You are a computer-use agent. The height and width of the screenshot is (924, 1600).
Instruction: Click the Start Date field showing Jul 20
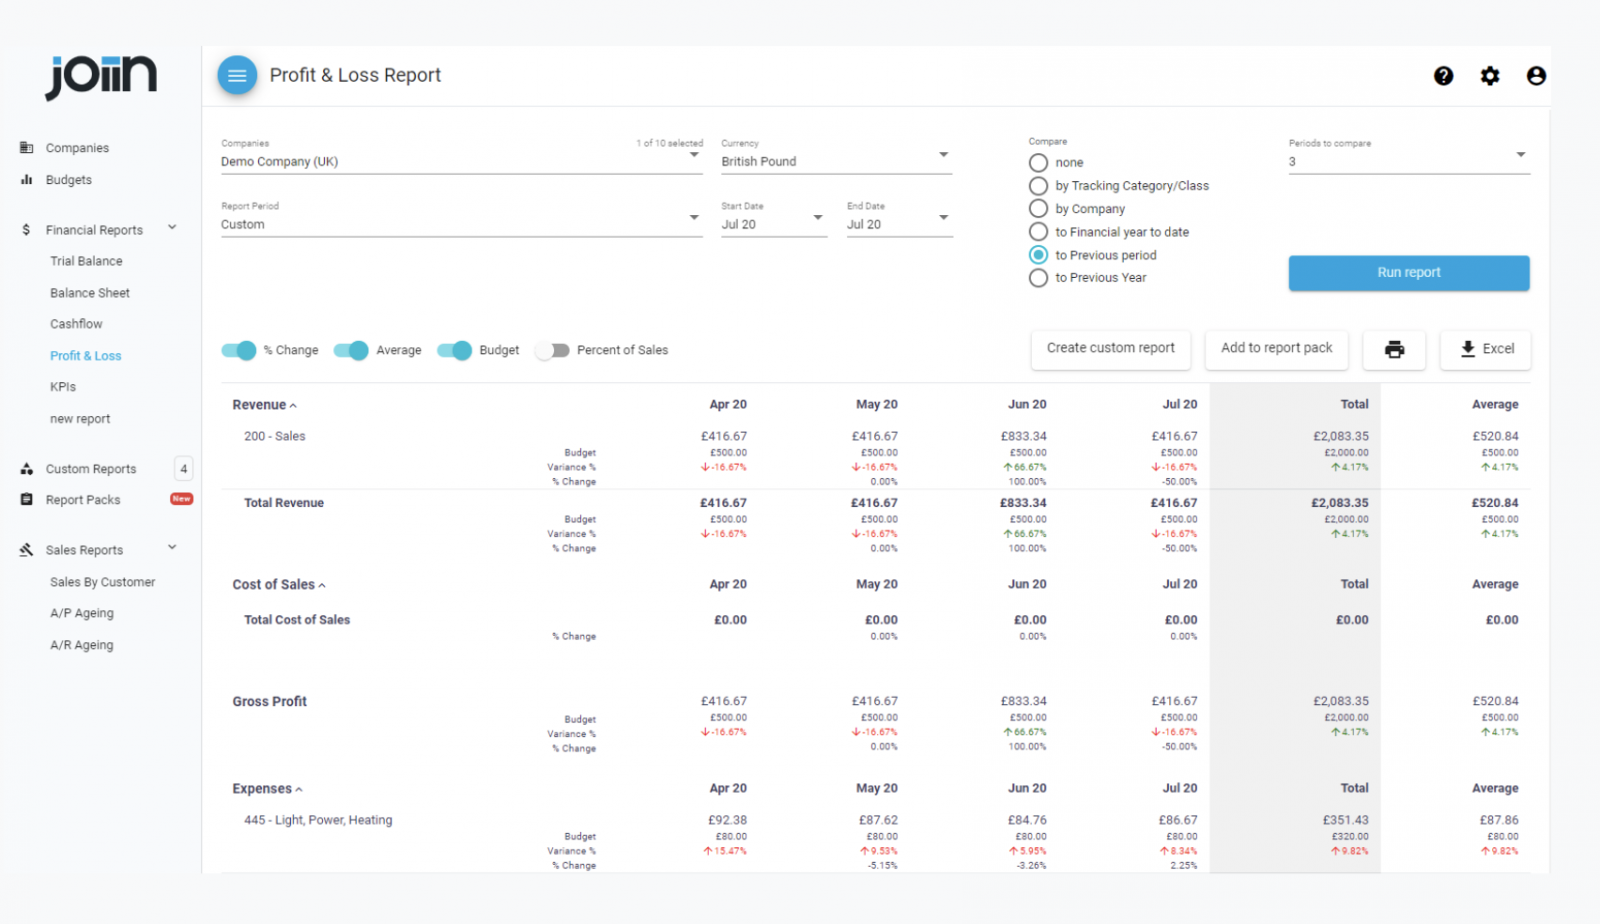point(765,224)
